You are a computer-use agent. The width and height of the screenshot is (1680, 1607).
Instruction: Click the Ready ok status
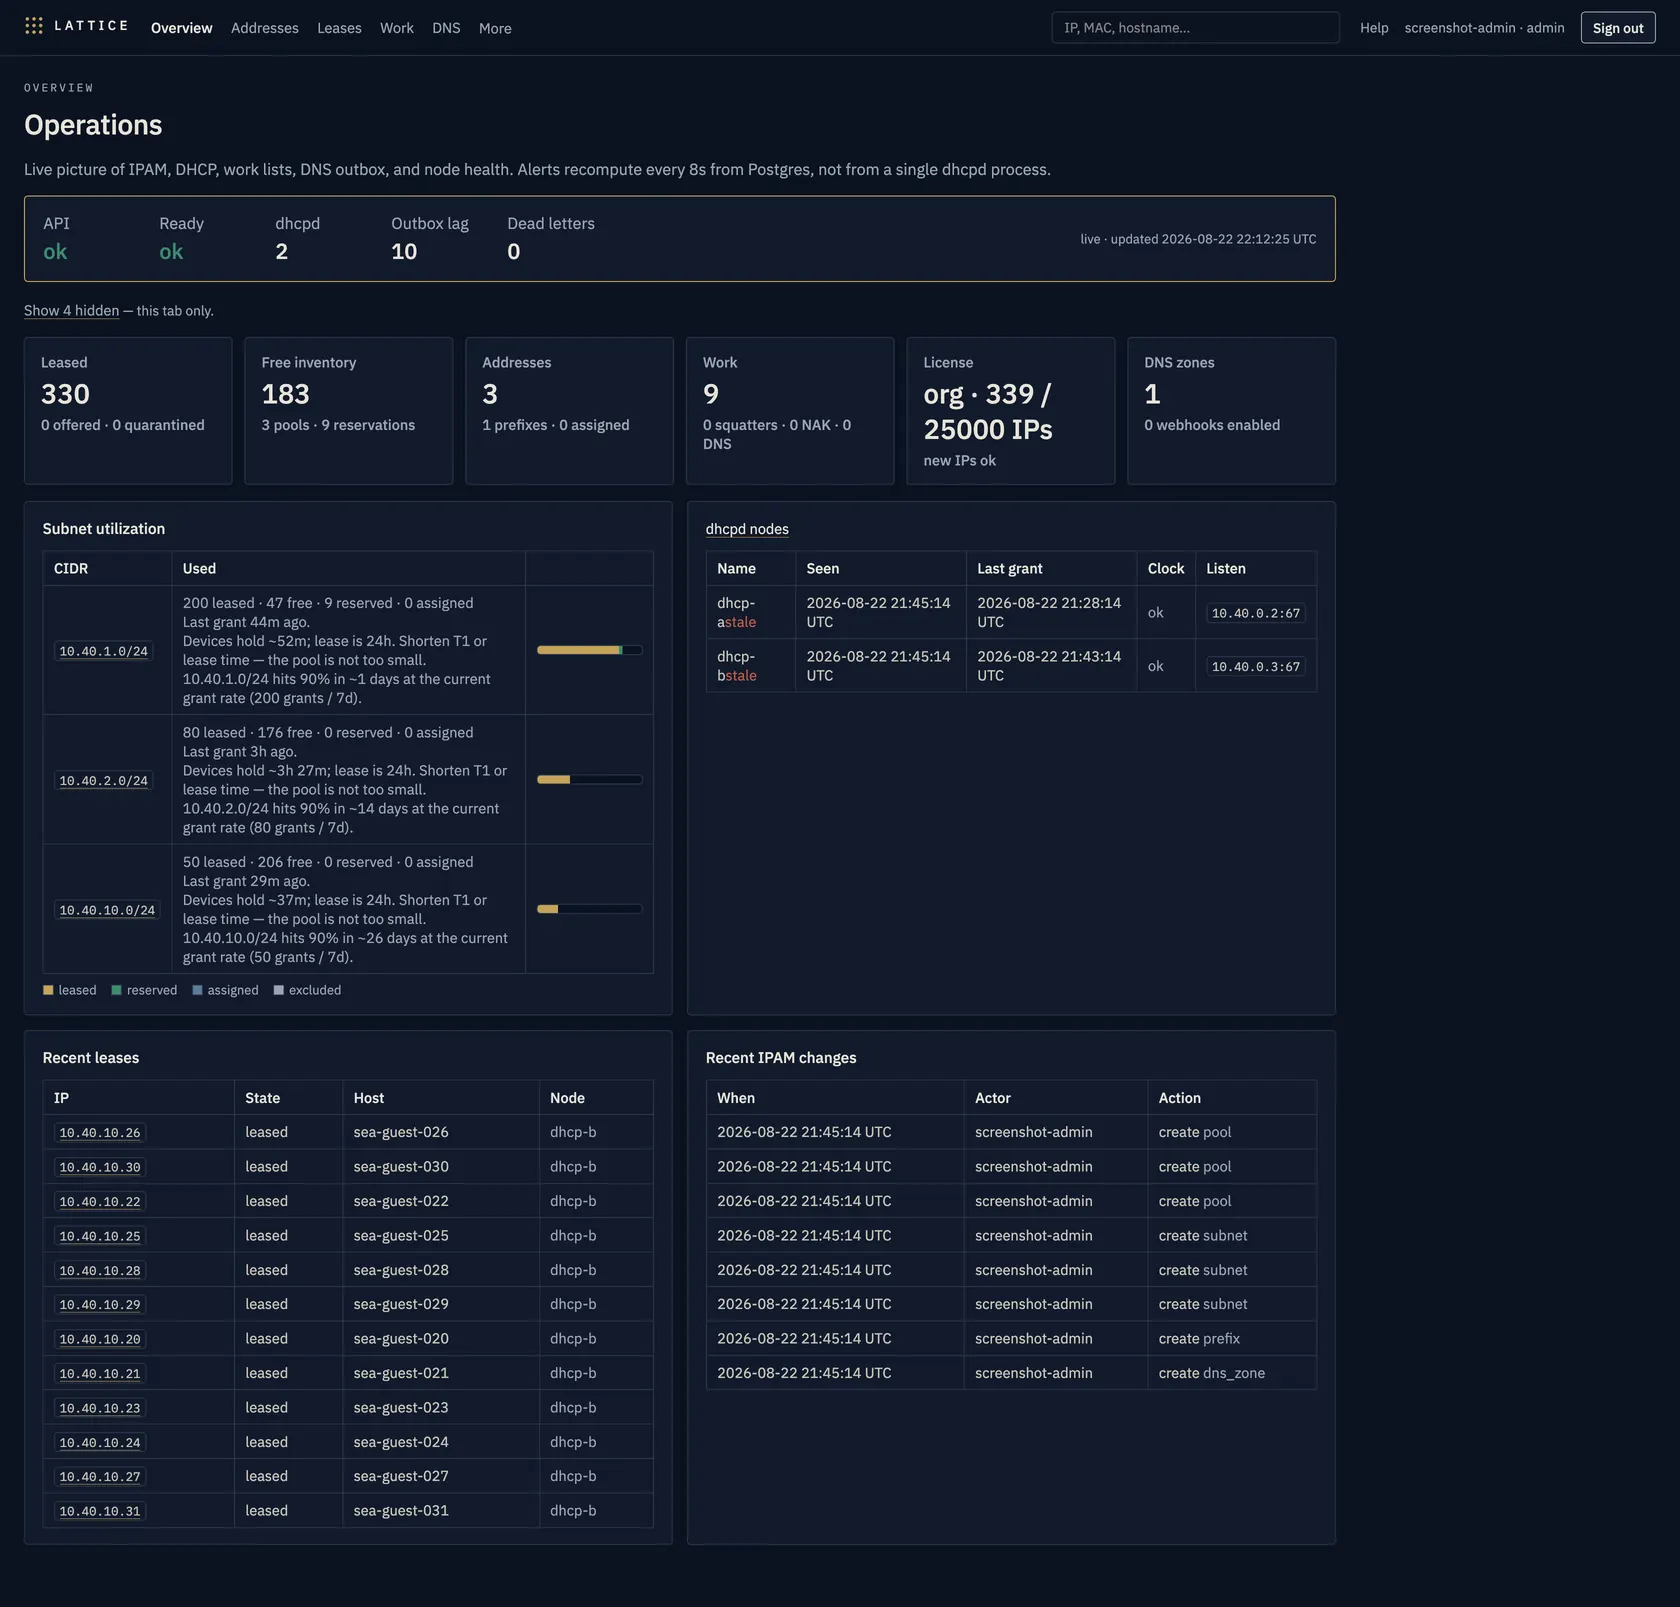(x=171, y=252)
